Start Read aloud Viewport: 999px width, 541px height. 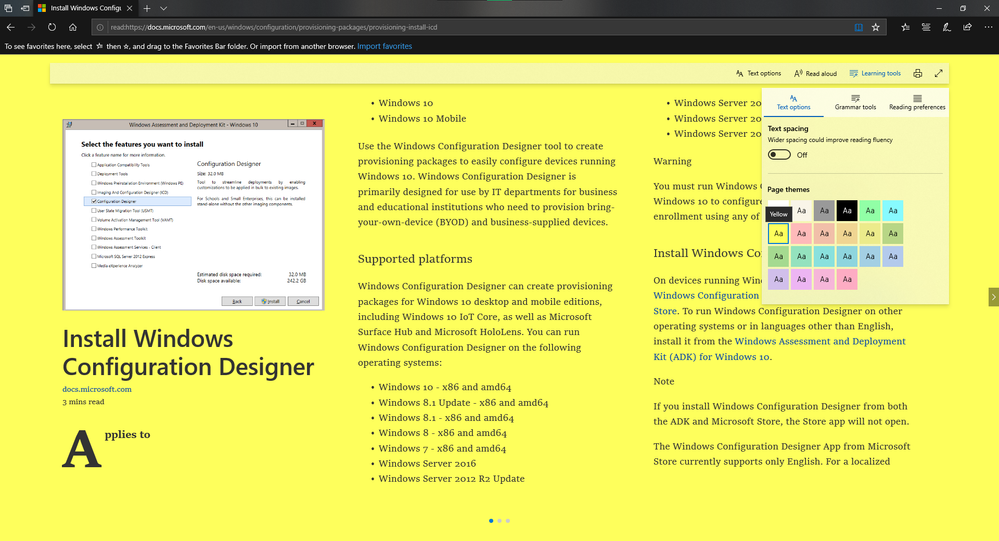[815, 73]
